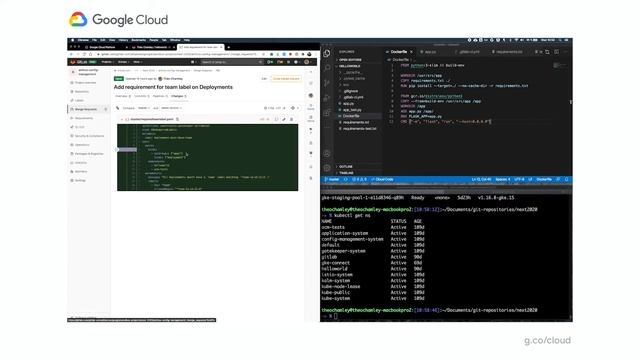640x360 pixels.
Task: Open Repository in GitLab sidebar
Action: pos(82,92)
